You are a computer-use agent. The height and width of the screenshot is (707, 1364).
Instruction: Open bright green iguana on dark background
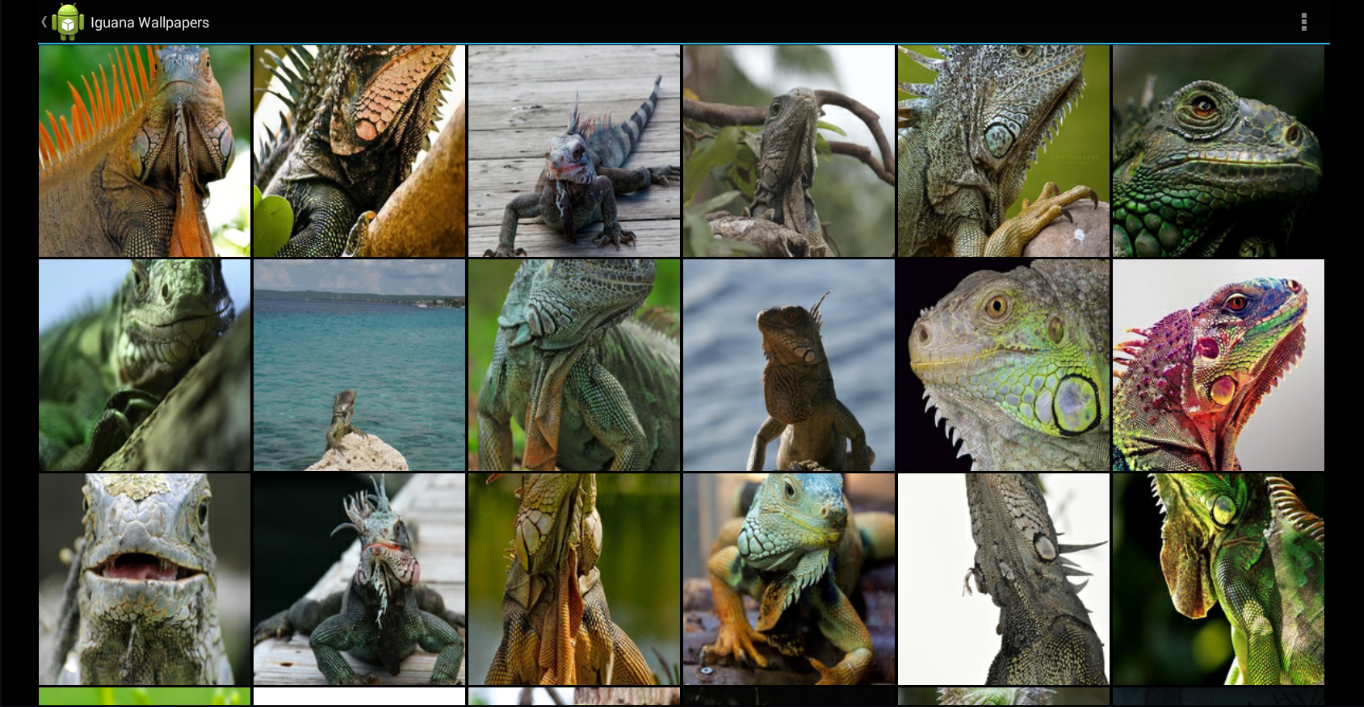coord(1219,579)
